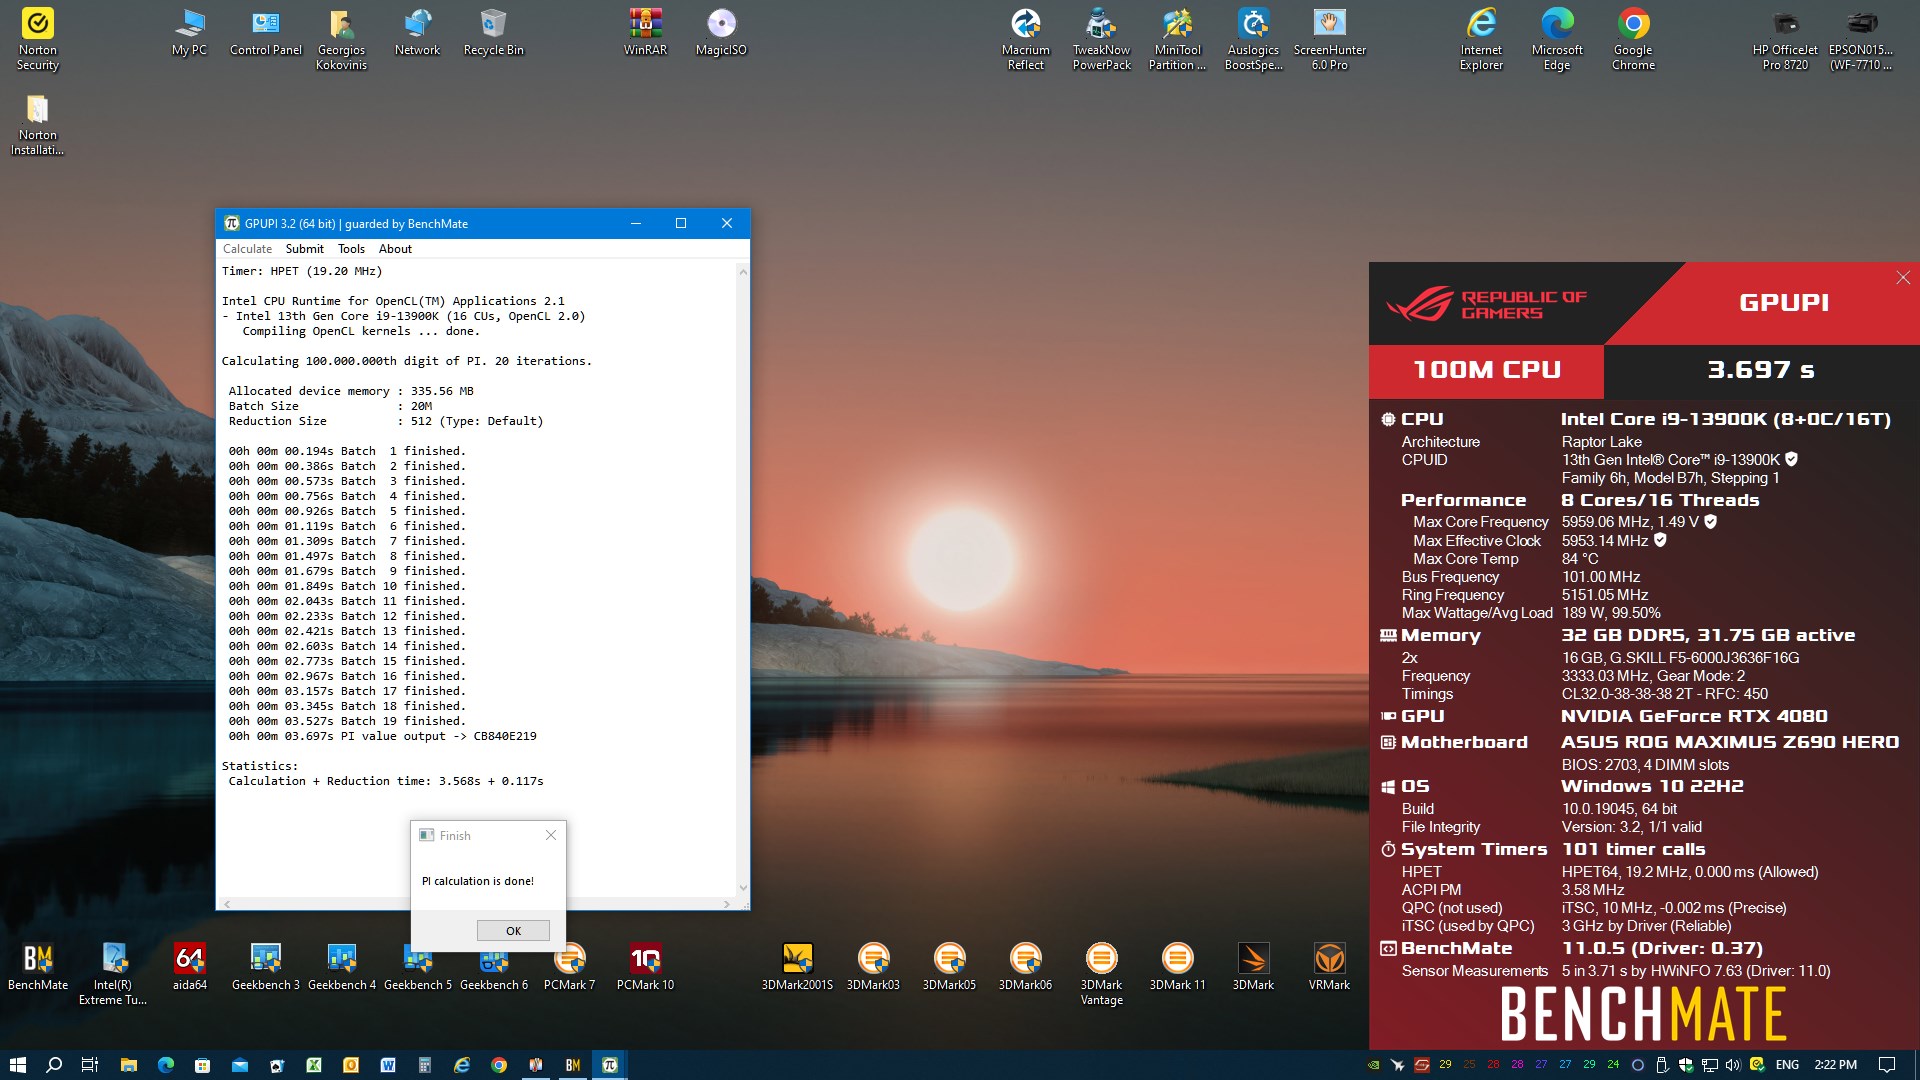Viewport: 1920px width, 1080px height.
Task: Select the Recycle Bin icon
Action: [x=493, y=32]
